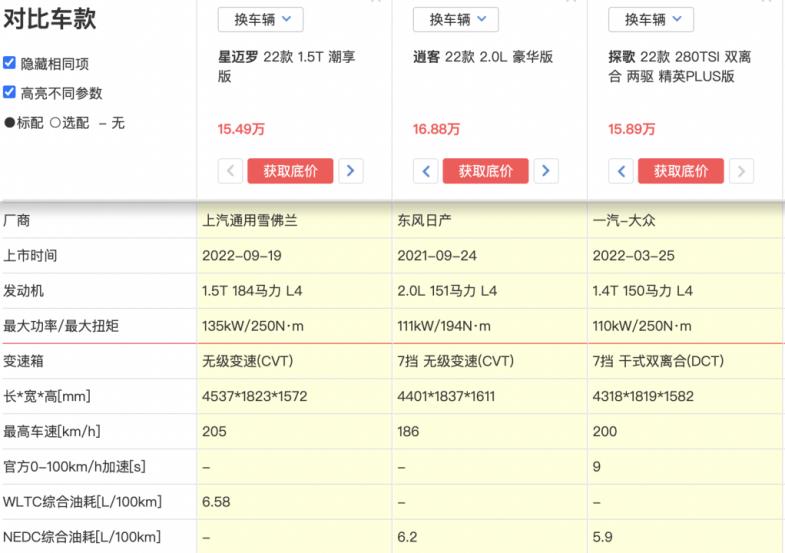Click the 长*宽*高[mm] row label
This screenshot has height=553, width=785.
[47, 396]
